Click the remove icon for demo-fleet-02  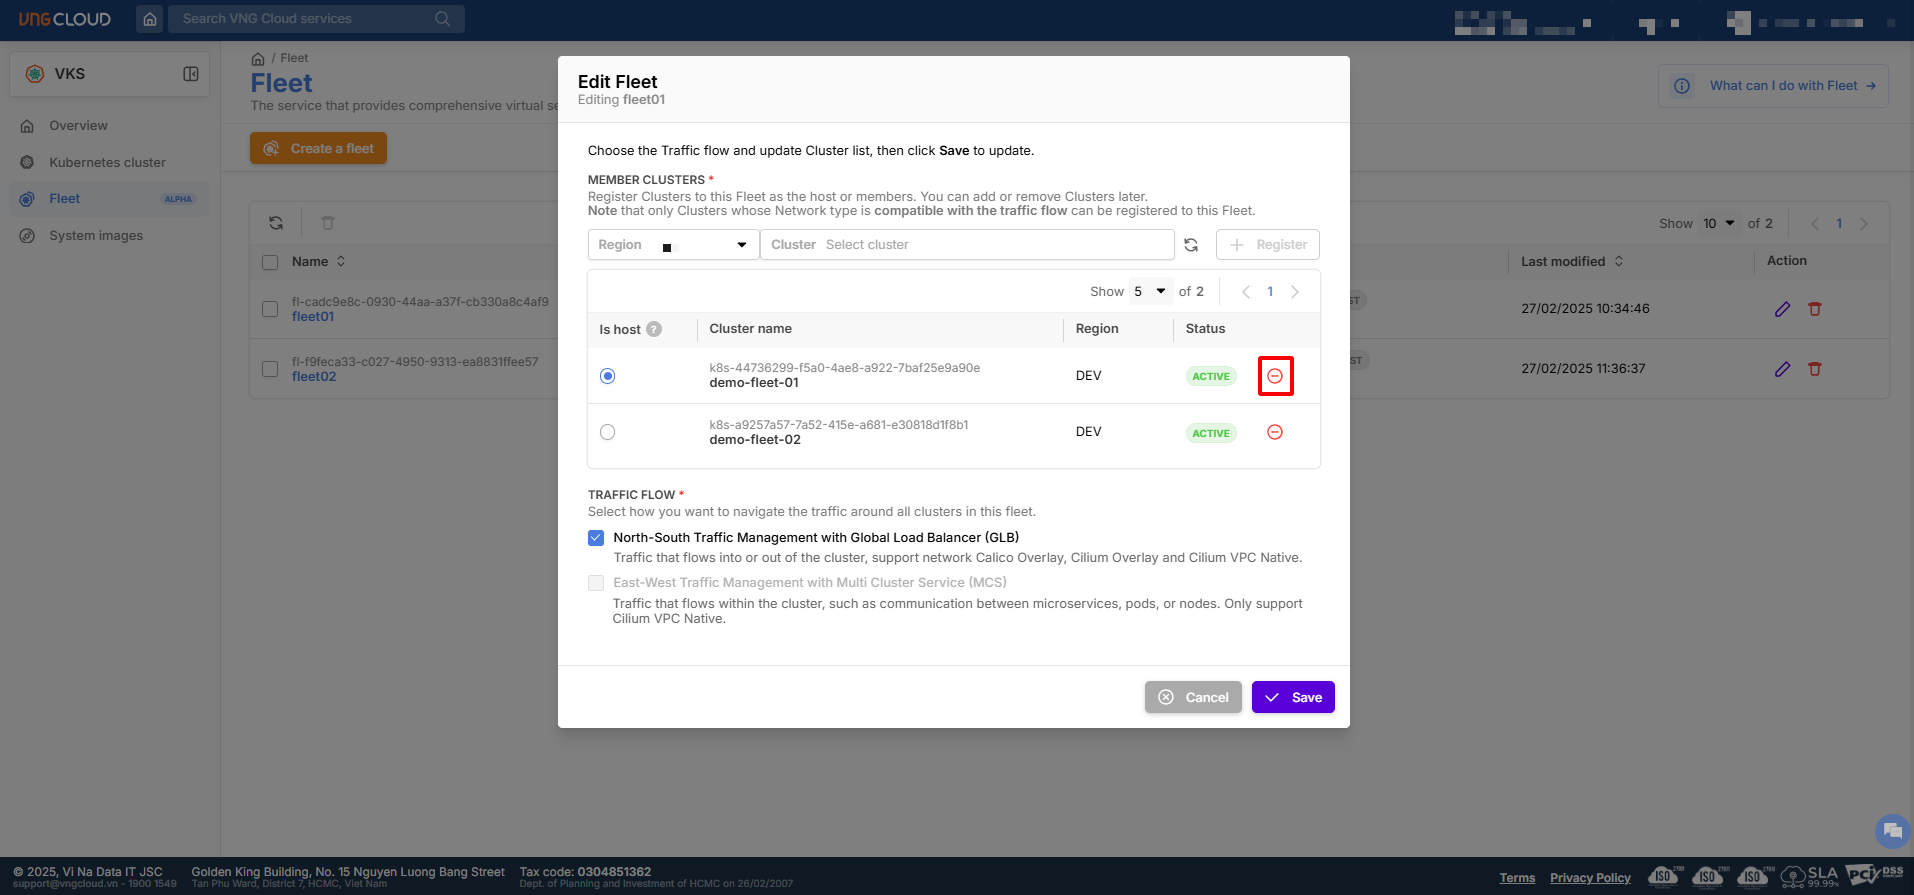1275,432
